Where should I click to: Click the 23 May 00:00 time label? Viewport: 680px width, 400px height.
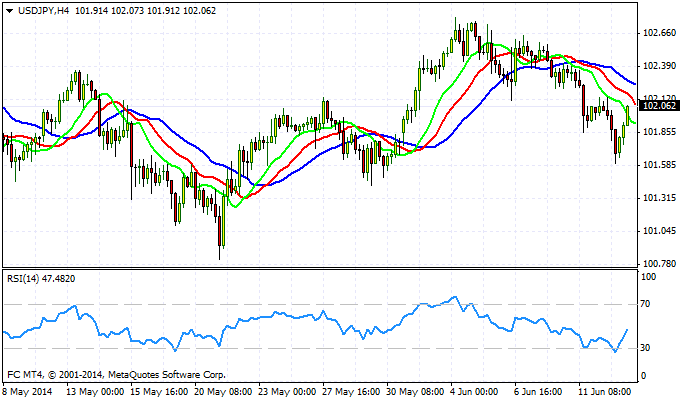[287, 392]
